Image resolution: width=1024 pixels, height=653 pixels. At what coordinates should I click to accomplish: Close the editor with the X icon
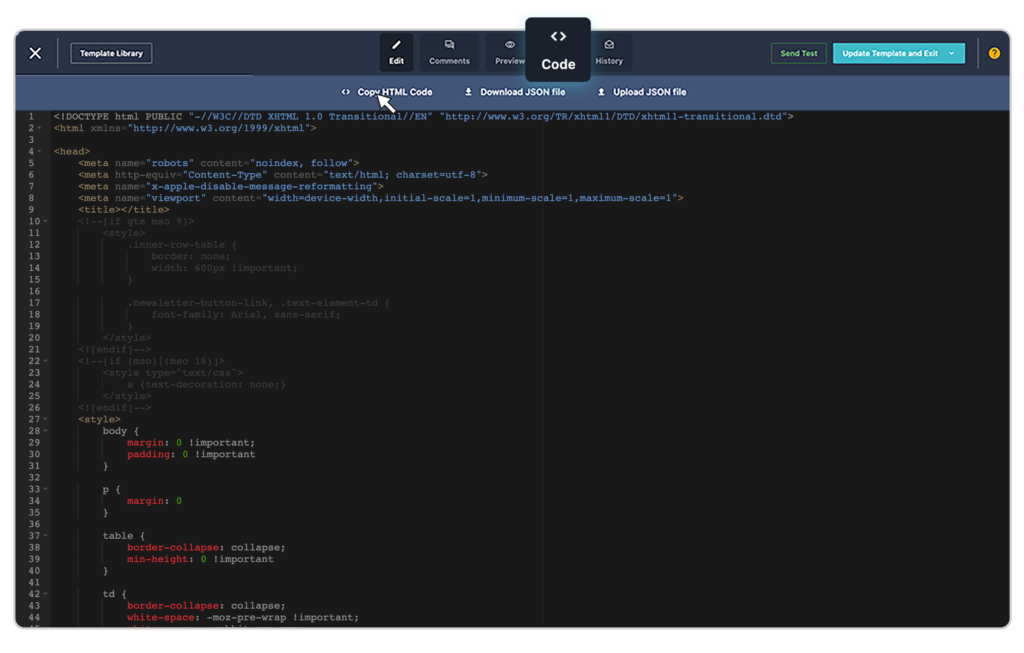35,53
